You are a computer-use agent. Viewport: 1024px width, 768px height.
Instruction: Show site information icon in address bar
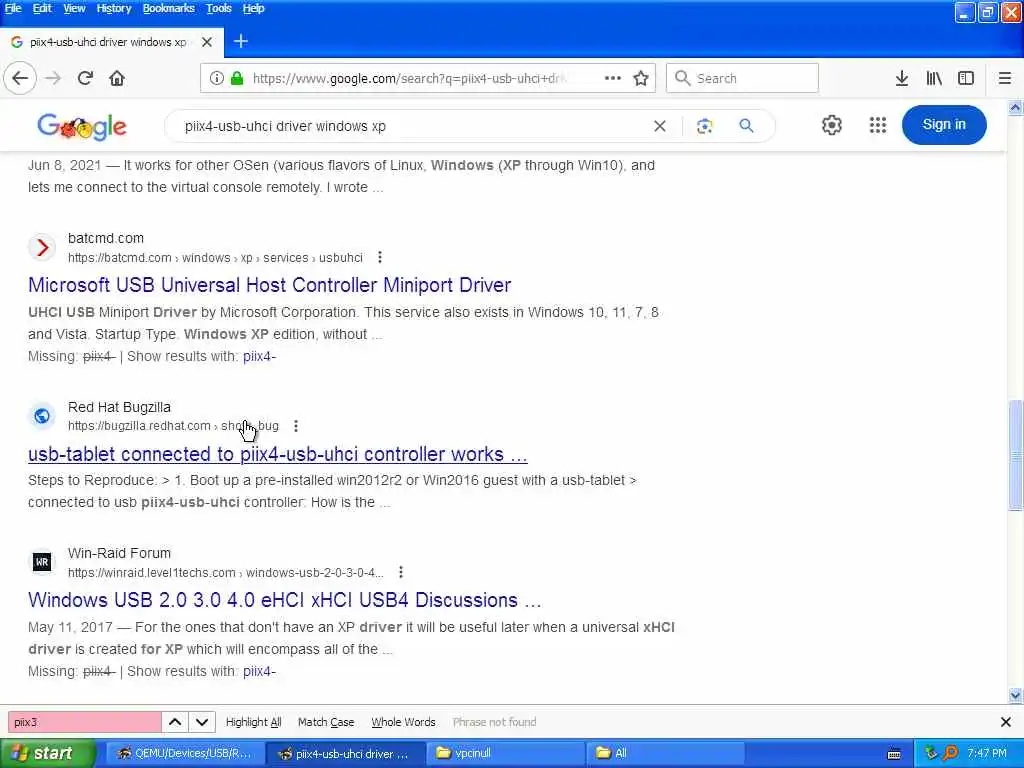click(216, 78)
